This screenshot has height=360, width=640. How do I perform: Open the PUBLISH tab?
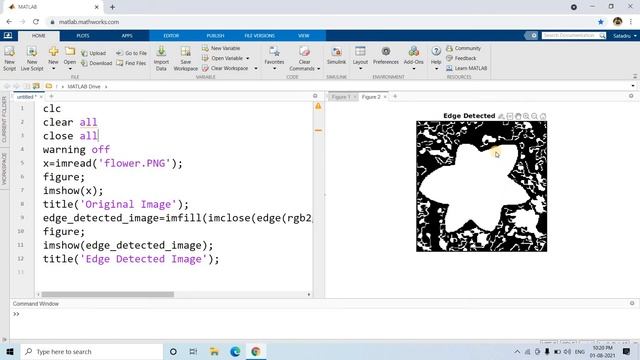point(215,36)
